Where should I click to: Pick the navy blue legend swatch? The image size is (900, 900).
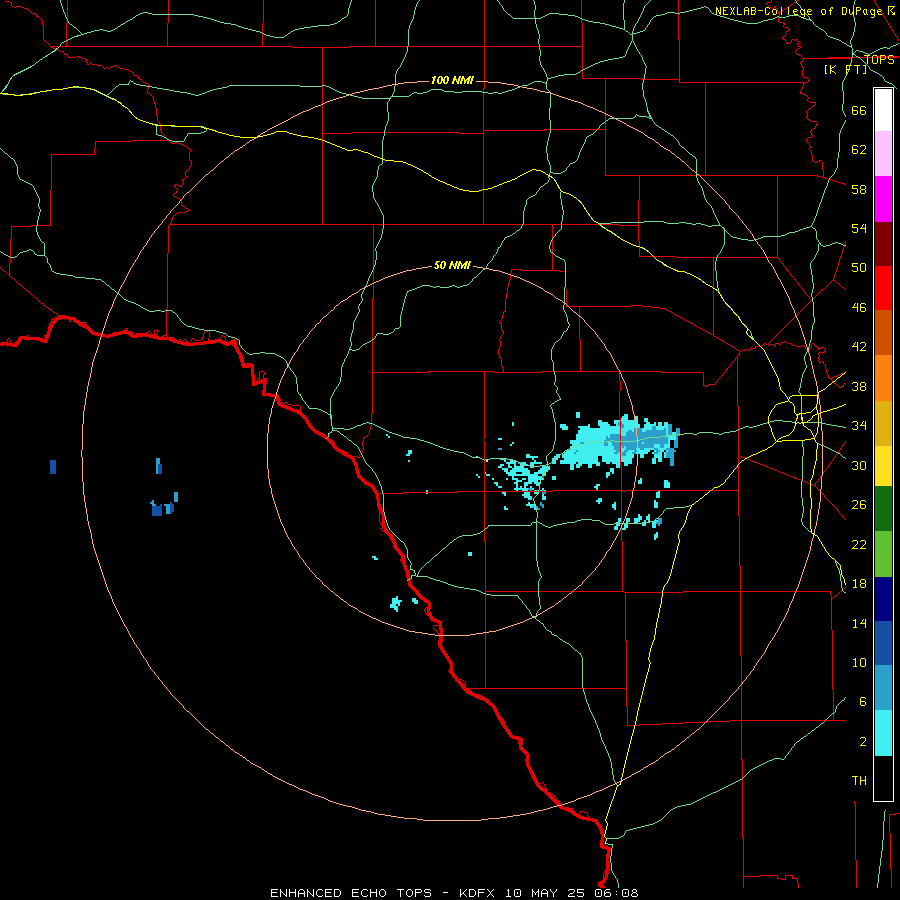(x=883, y=599)
